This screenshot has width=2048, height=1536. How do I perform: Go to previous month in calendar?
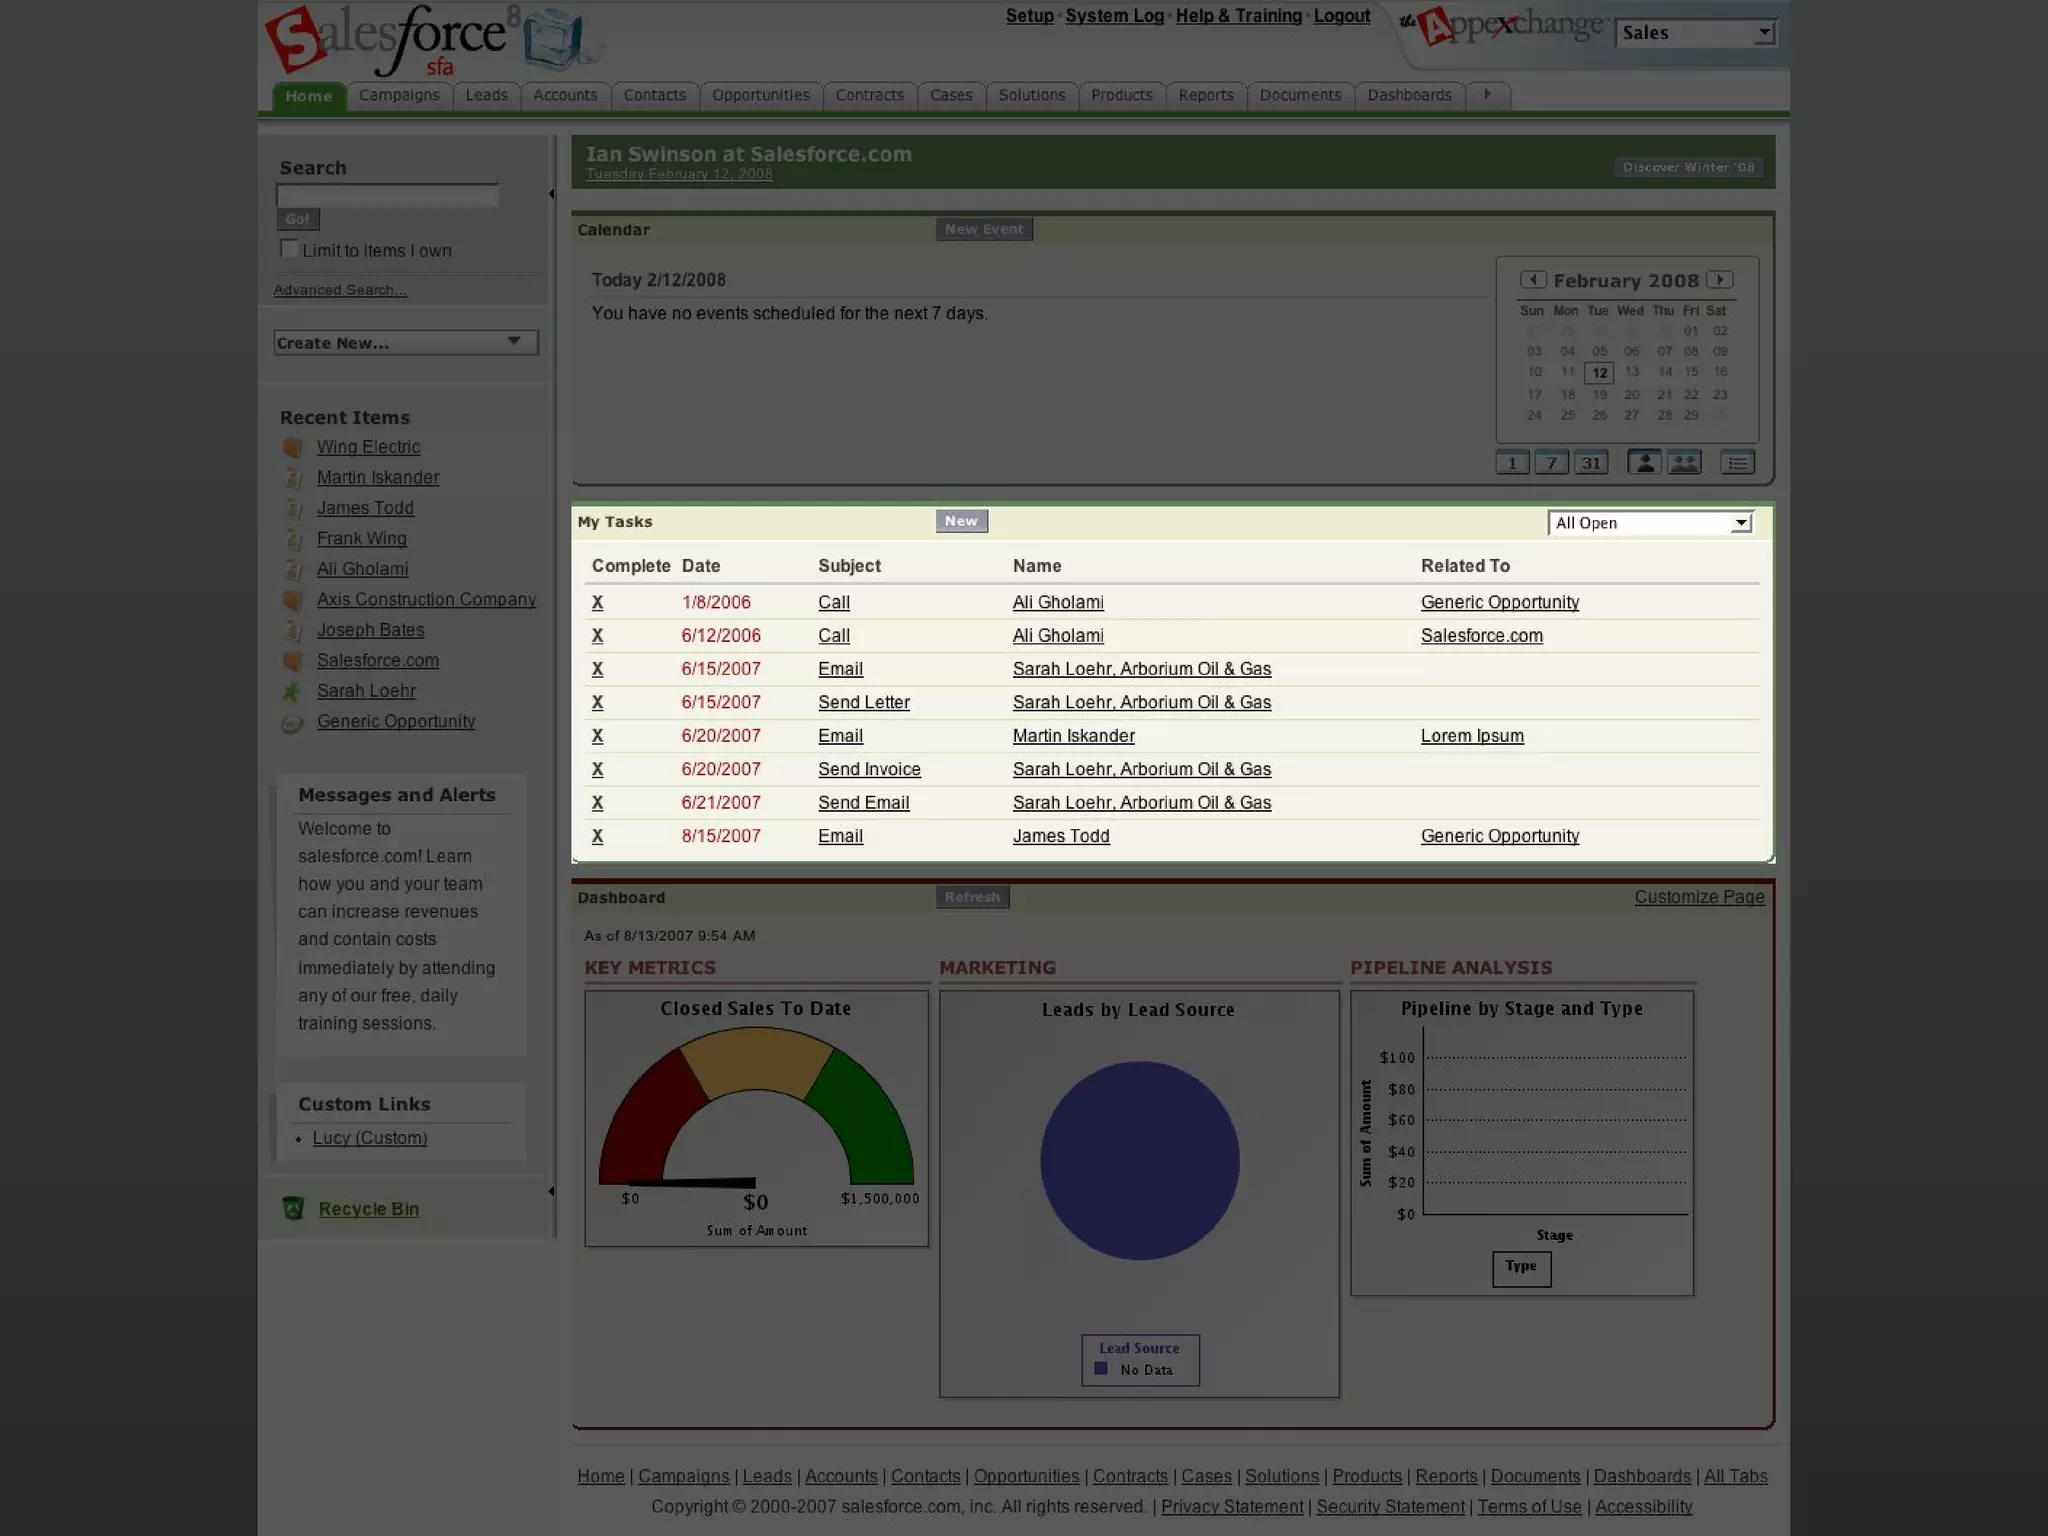tap(1533, 280)
